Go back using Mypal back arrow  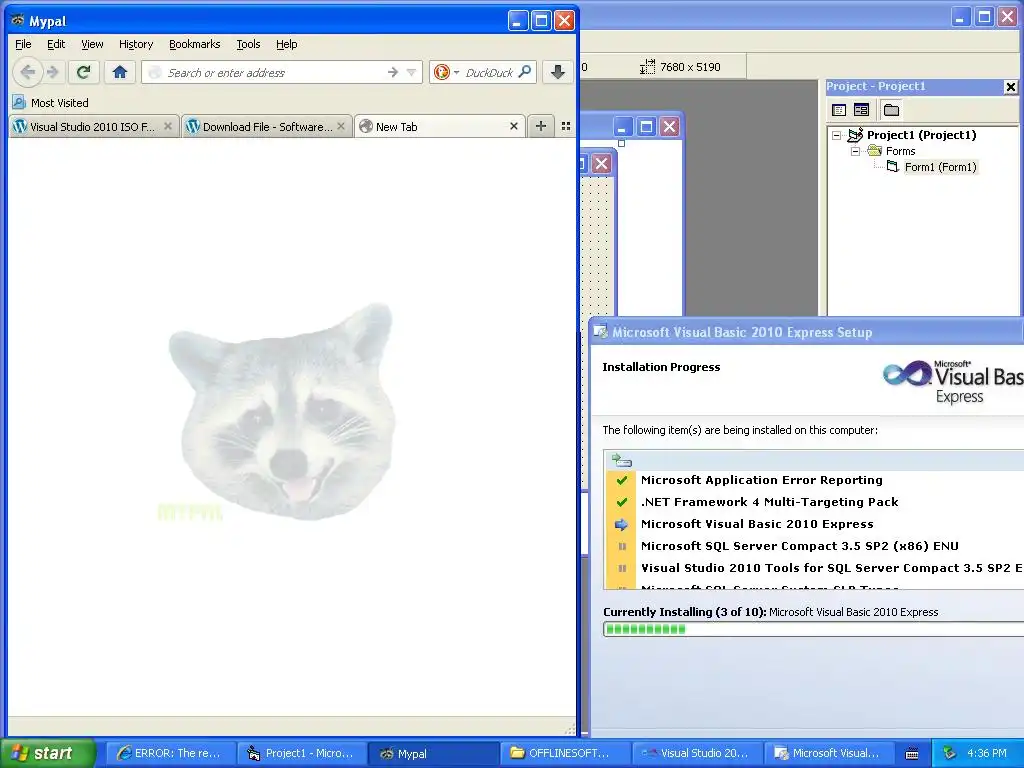click(x=27, y=72)
